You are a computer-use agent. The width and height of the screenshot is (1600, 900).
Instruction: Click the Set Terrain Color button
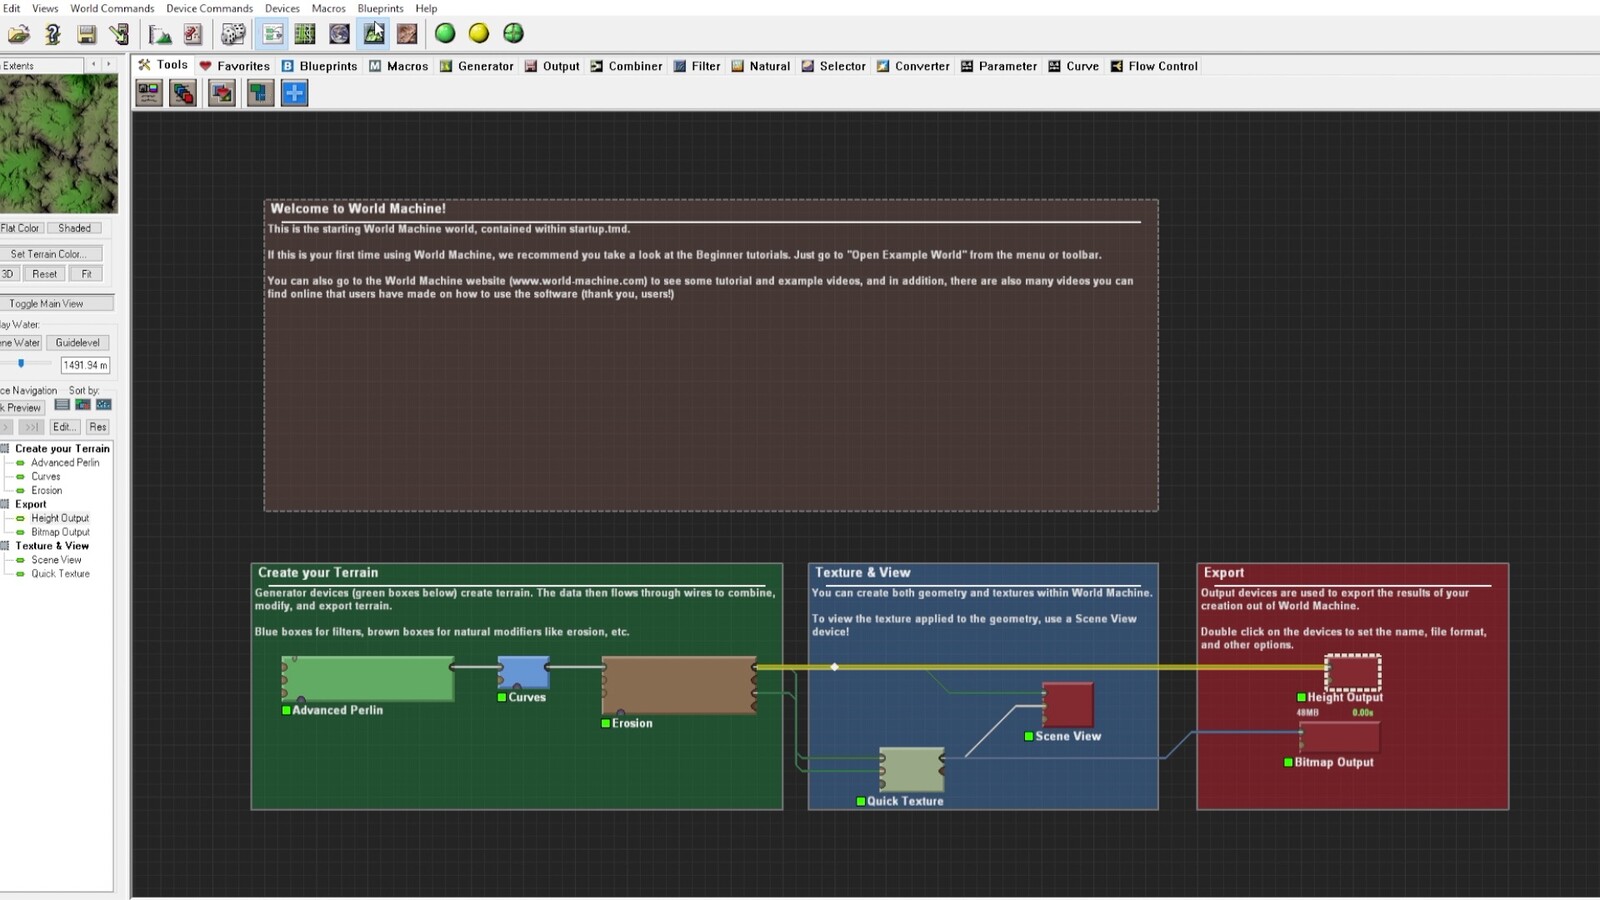click(x=49, y=254)
